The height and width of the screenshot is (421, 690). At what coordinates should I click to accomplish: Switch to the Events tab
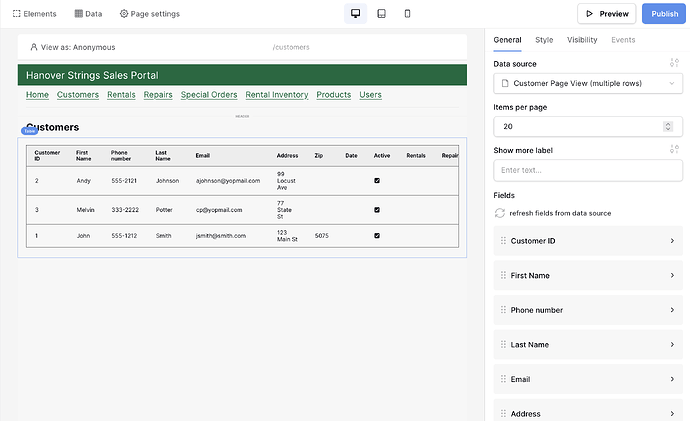623,40
